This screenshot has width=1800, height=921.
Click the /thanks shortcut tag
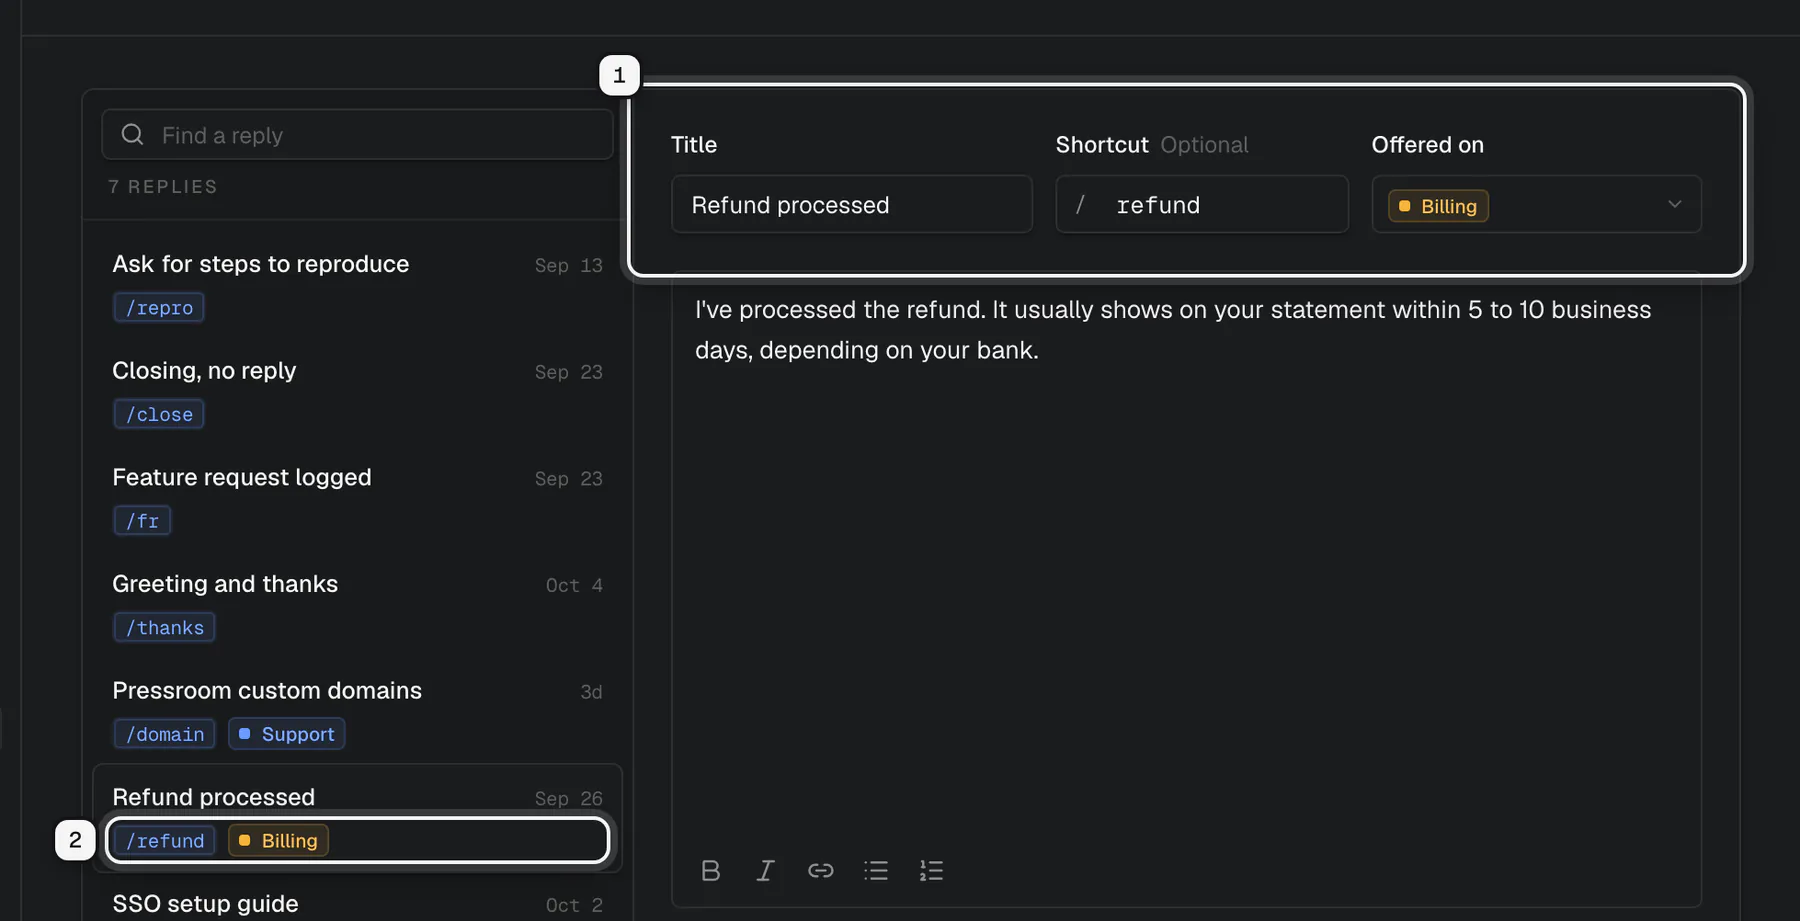tap(164, 628)
